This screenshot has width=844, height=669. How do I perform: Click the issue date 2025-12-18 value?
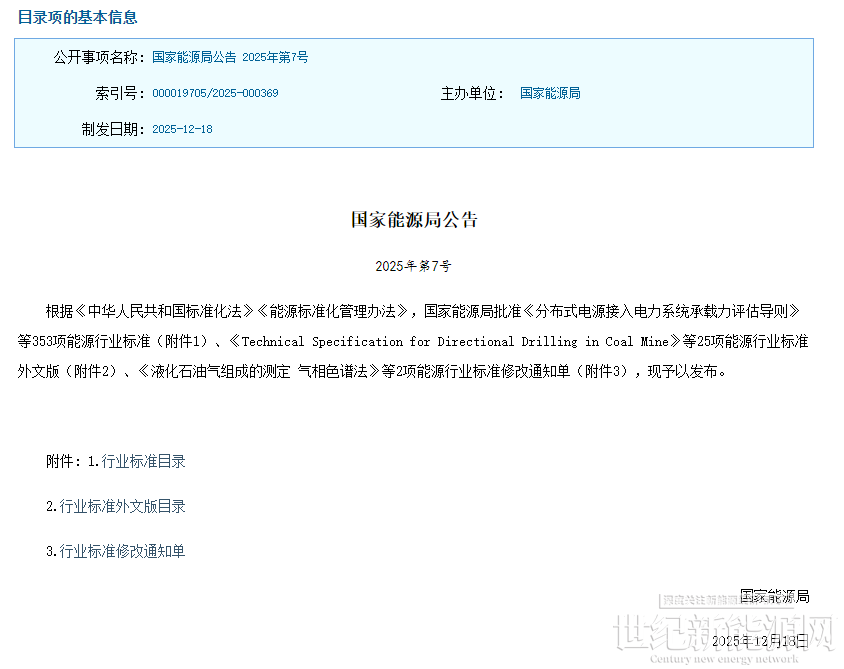tap(182, 130)
